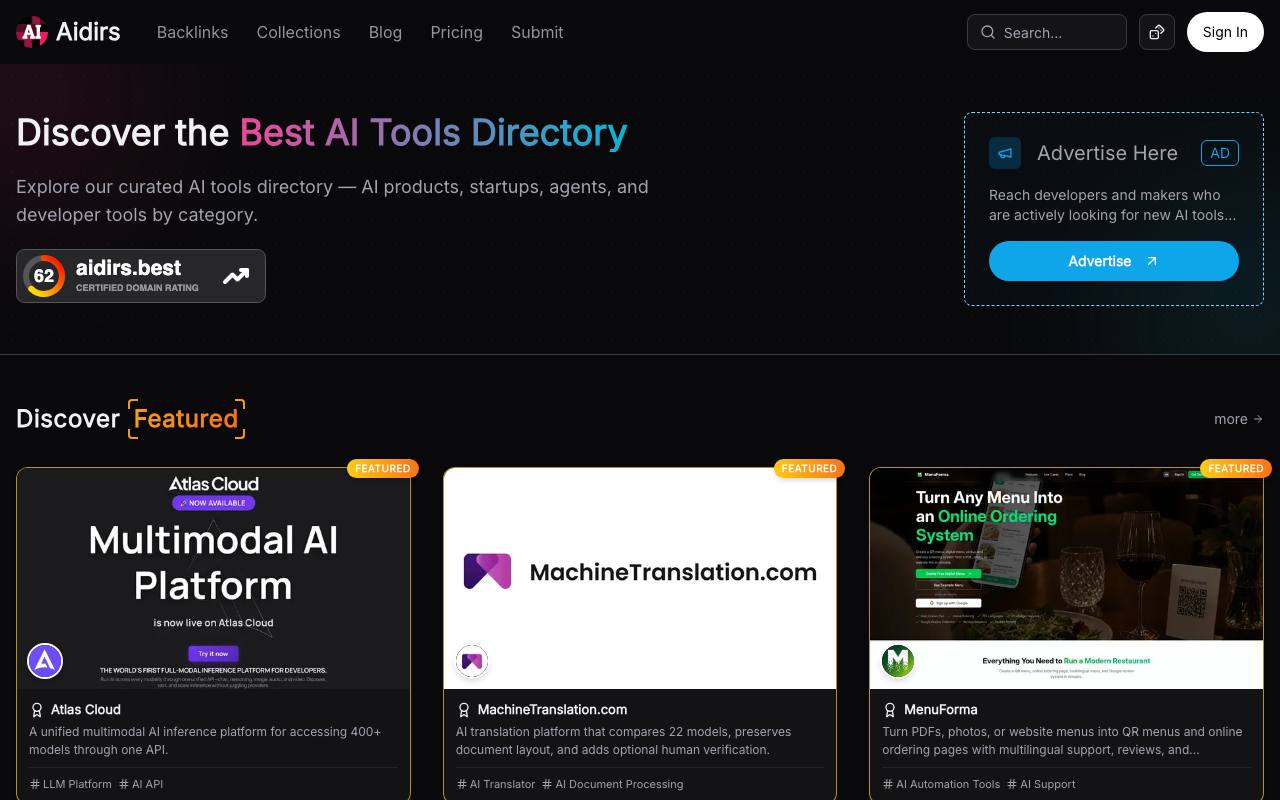Open the MenuForma card title link

point(940,710)
